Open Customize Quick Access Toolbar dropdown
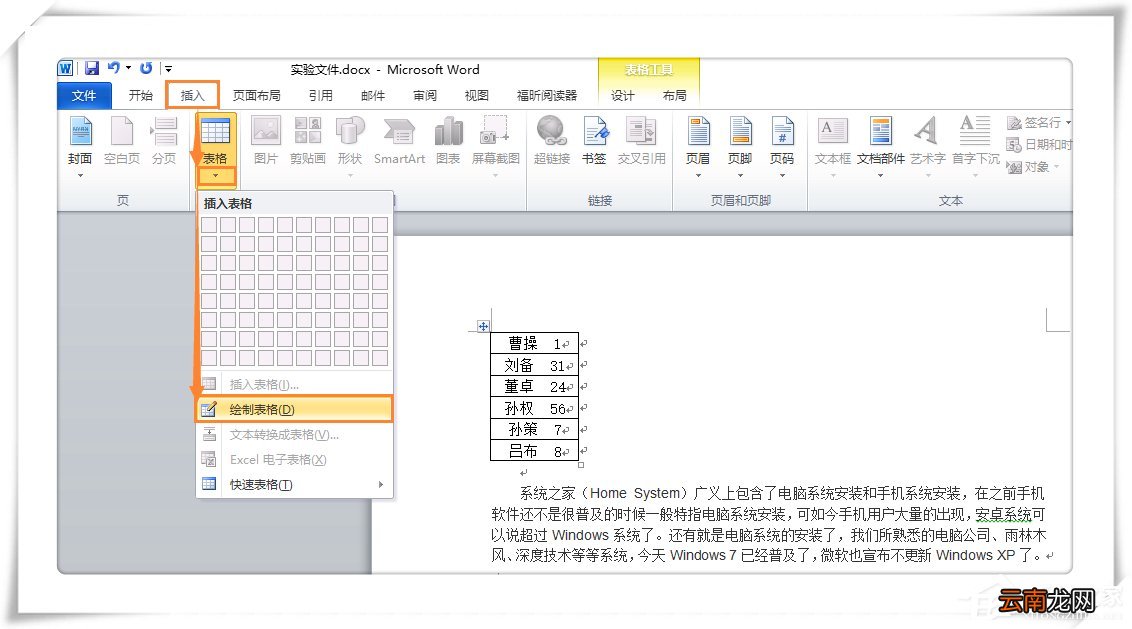 point(168,69)
